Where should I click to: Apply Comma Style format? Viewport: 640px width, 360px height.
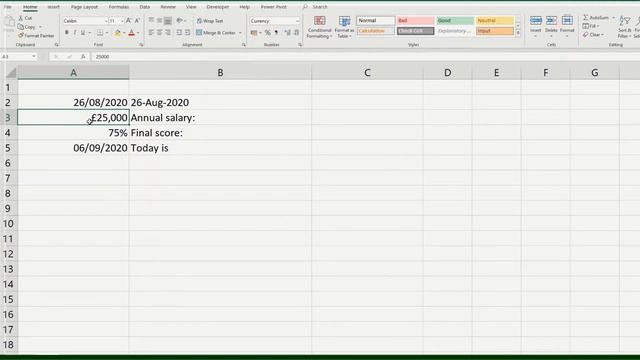(276, 33)
